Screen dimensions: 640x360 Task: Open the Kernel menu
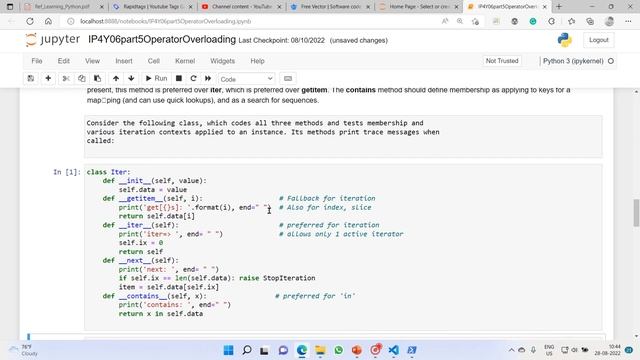coord(185,61)
